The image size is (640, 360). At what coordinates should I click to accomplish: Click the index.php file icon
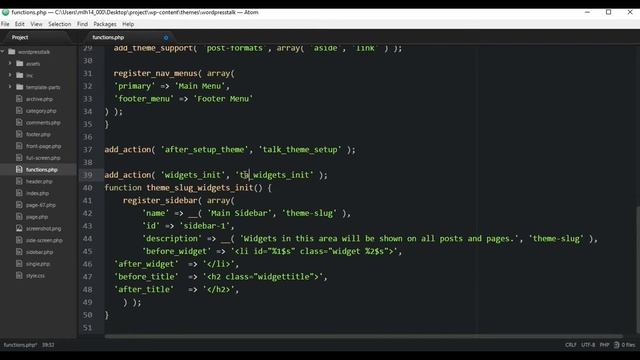(19, 193)
